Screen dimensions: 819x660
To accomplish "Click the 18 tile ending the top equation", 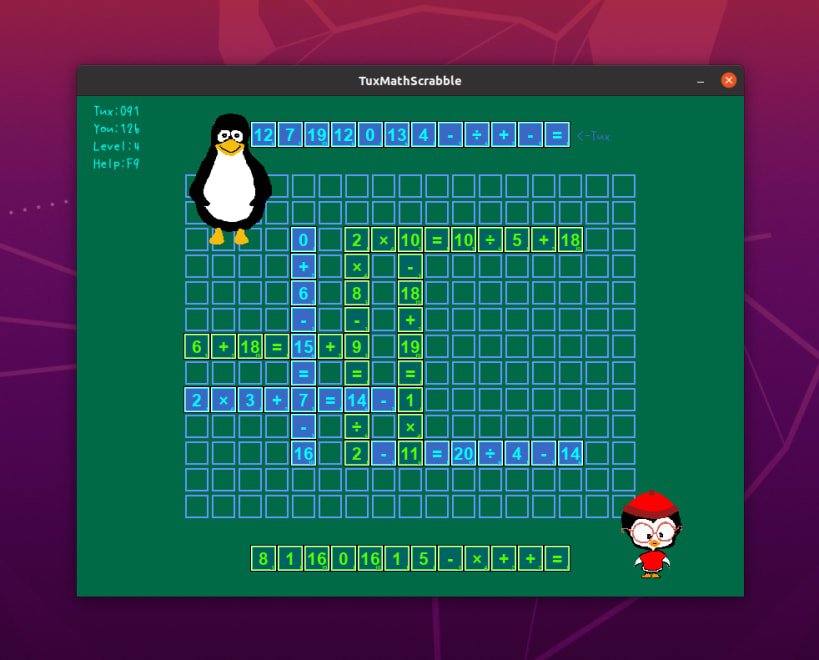I will tap(570, 240).
